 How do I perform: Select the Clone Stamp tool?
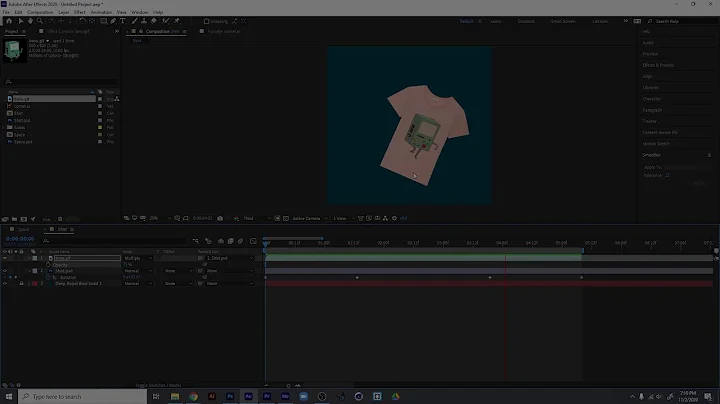144,21
